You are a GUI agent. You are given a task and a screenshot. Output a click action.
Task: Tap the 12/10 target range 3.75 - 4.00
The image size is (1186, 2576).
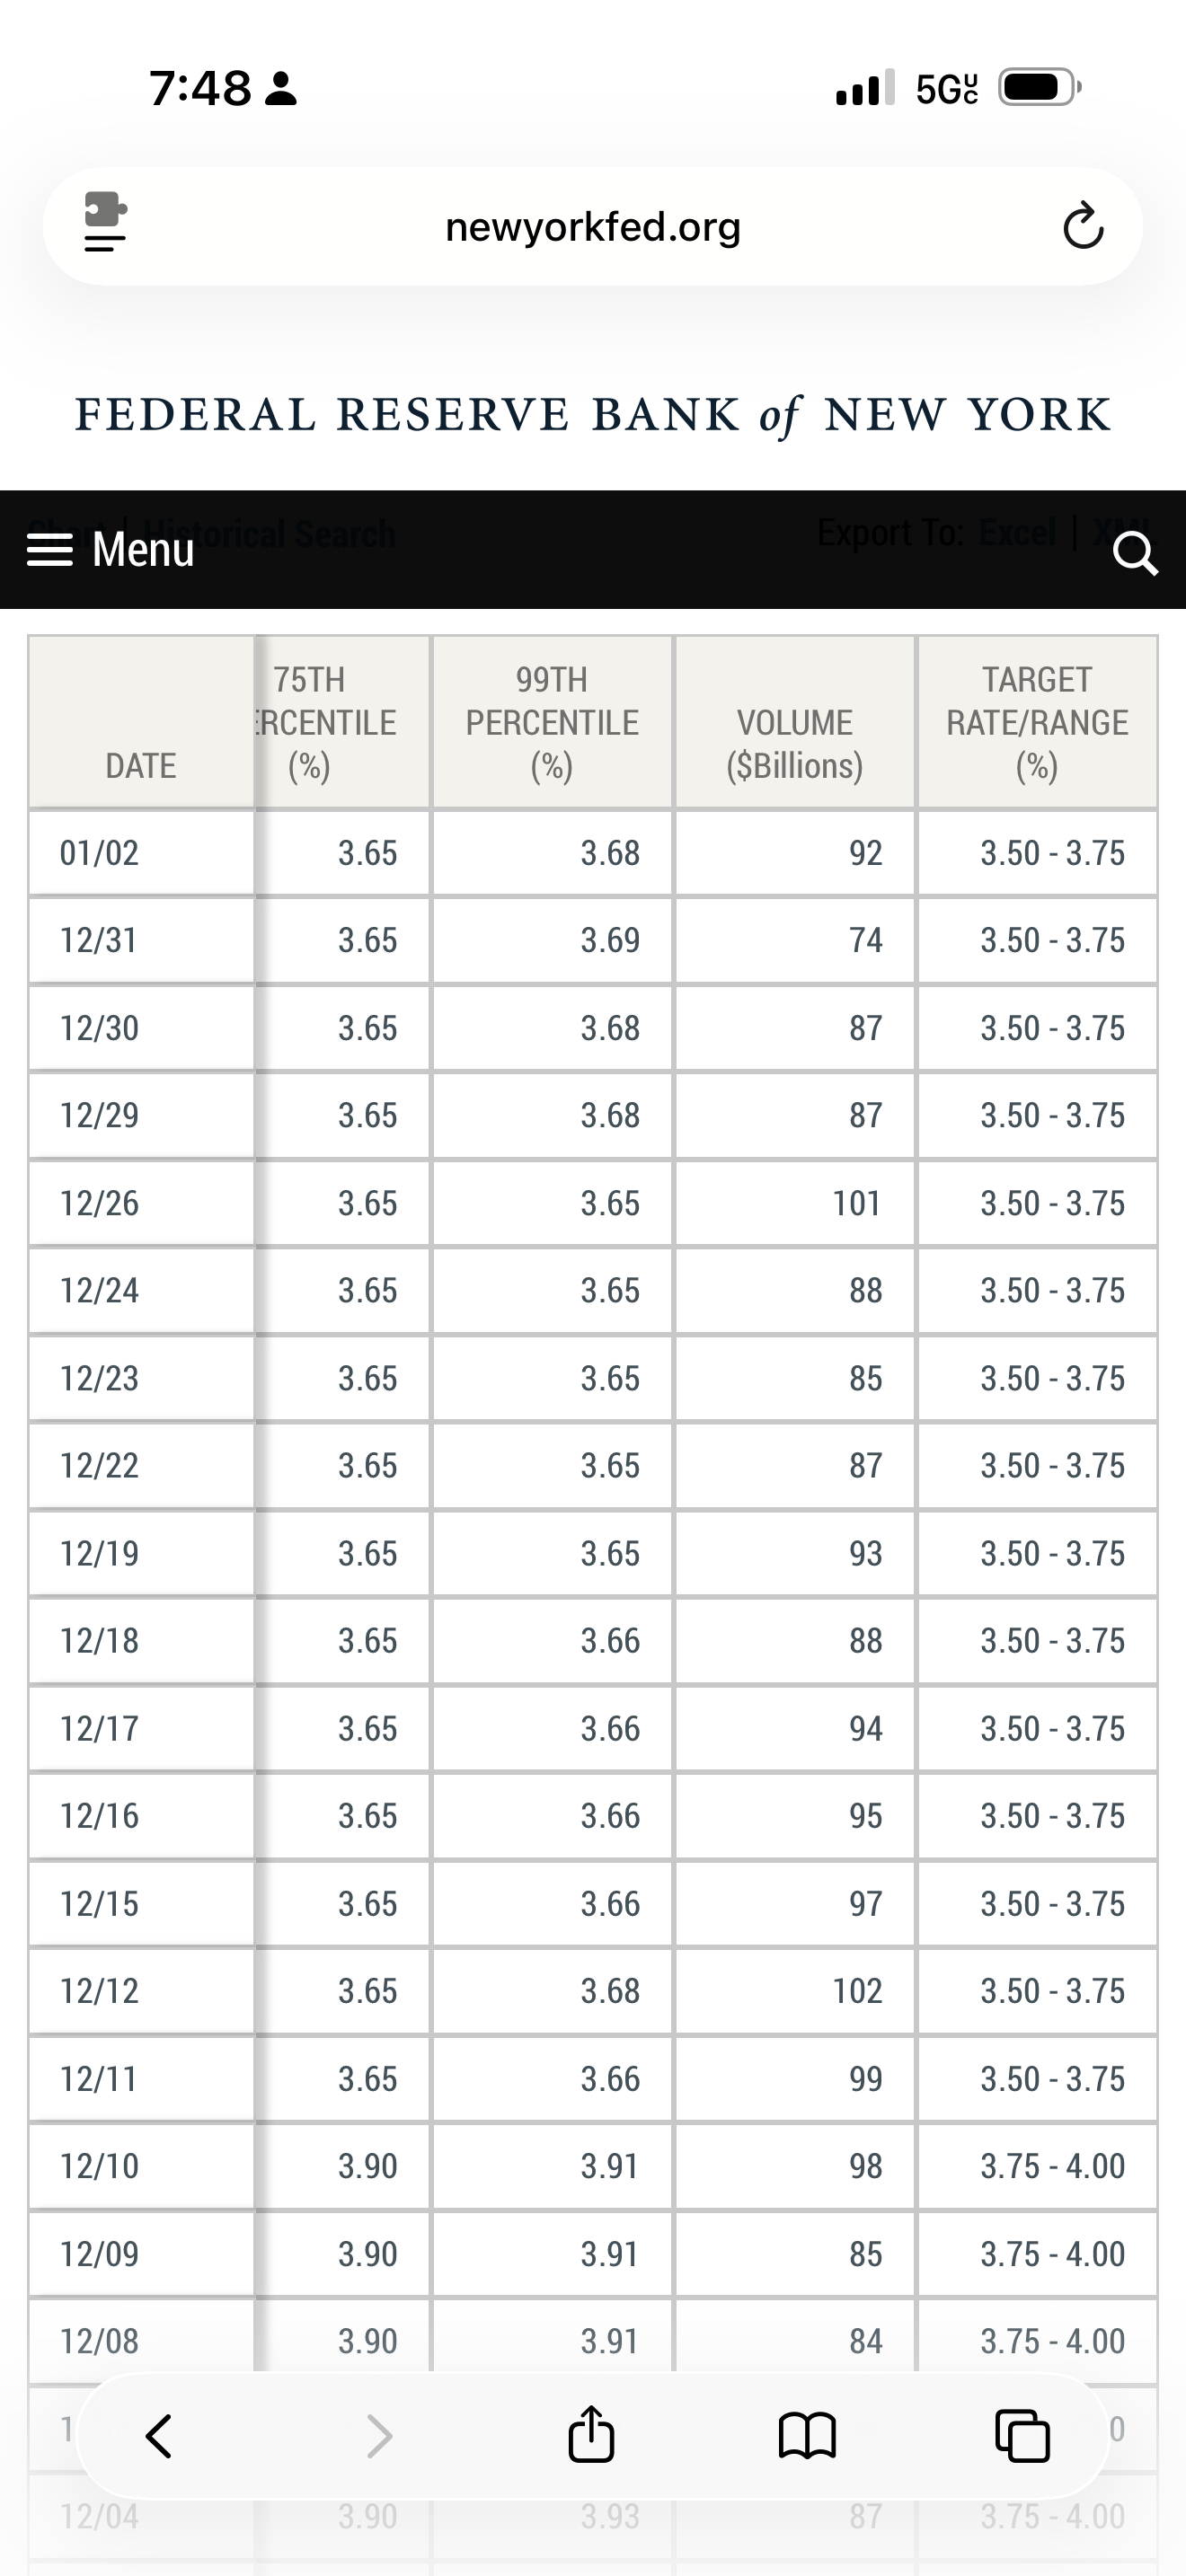1052,2166
